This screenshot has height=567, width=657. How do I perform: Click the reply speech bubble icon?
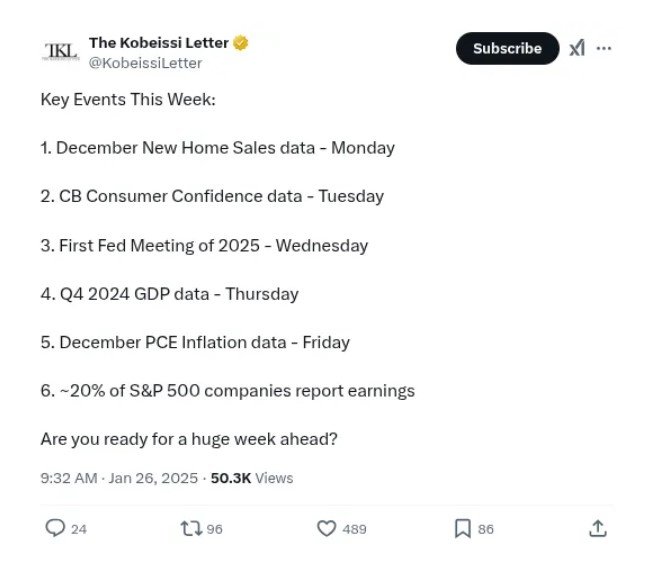coord(55,528)
